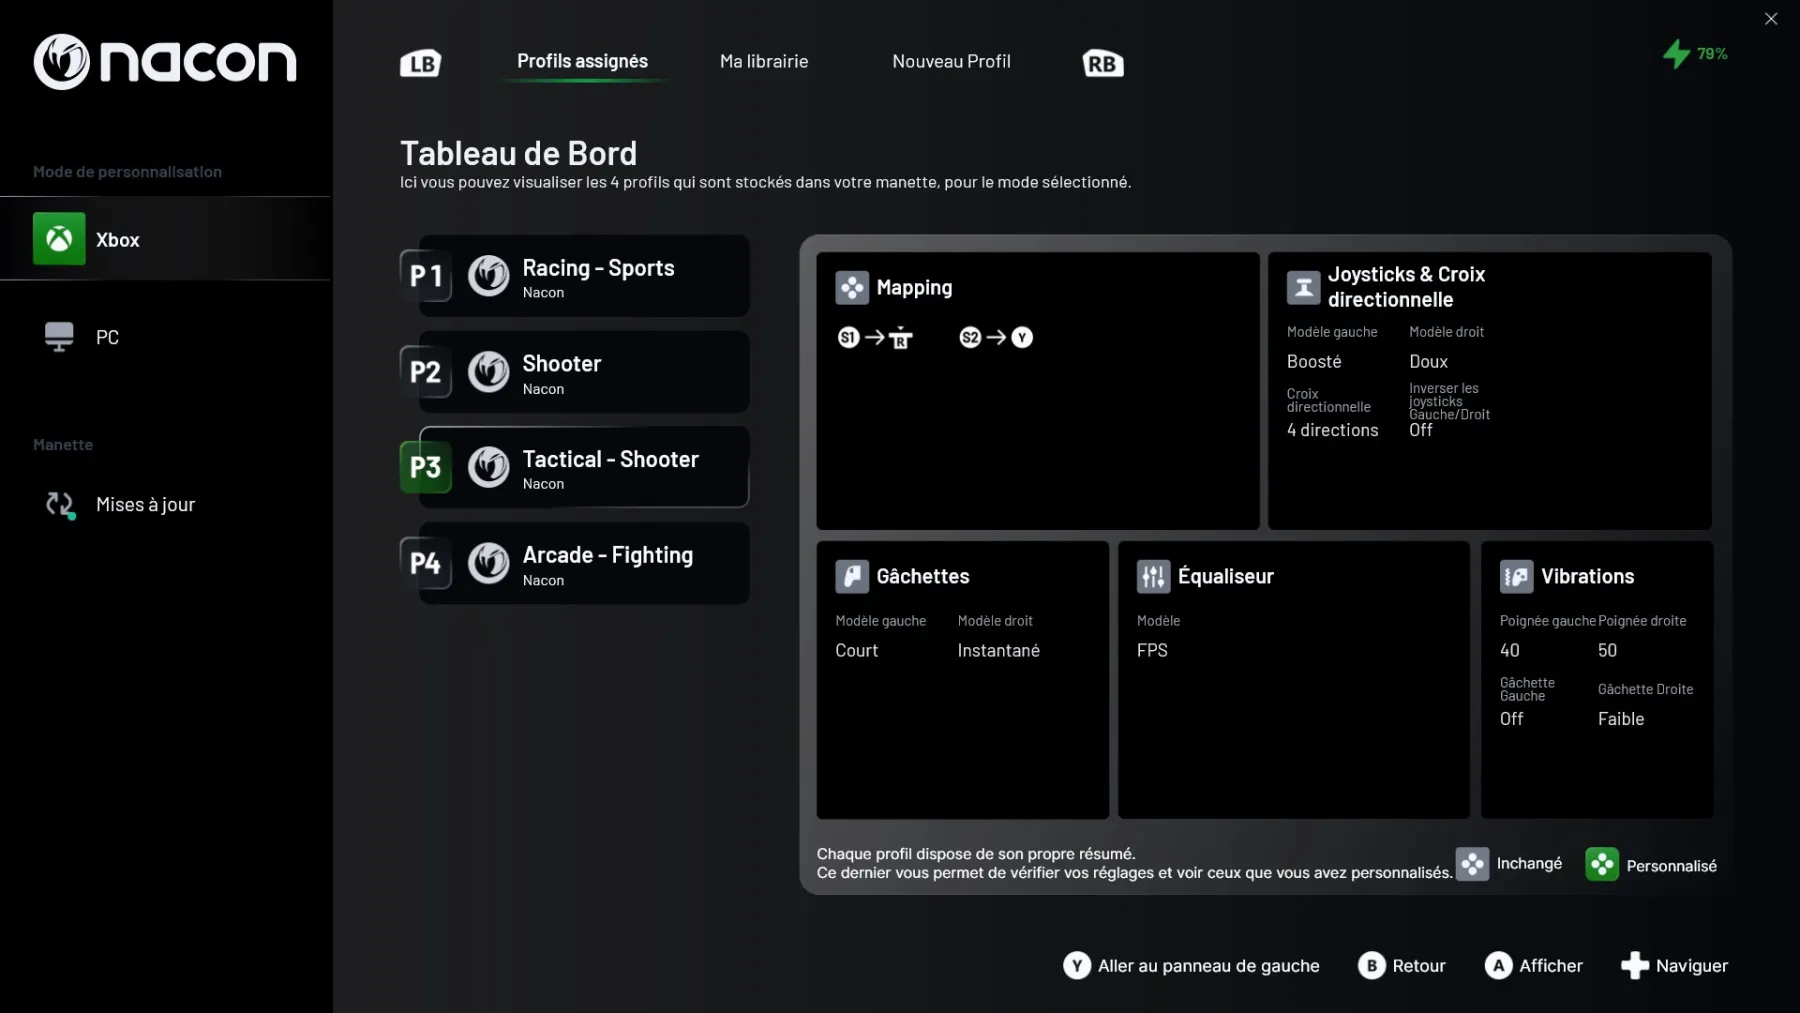Click the FPS equalizer value

(x=1152, y=651)
